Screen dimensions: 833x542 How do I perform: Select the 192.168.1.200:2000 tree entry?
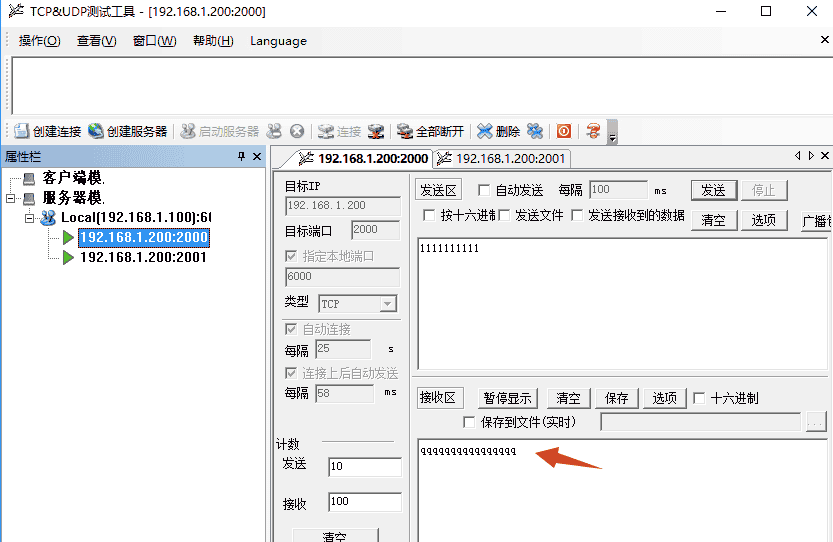(x=144, y=238)
